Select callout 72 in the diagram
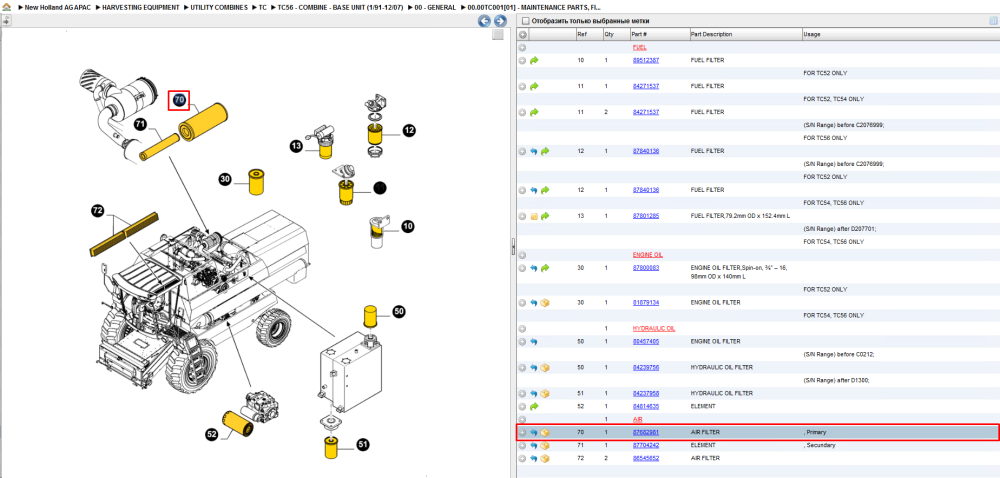1000x478 pixels. [98, 210]
